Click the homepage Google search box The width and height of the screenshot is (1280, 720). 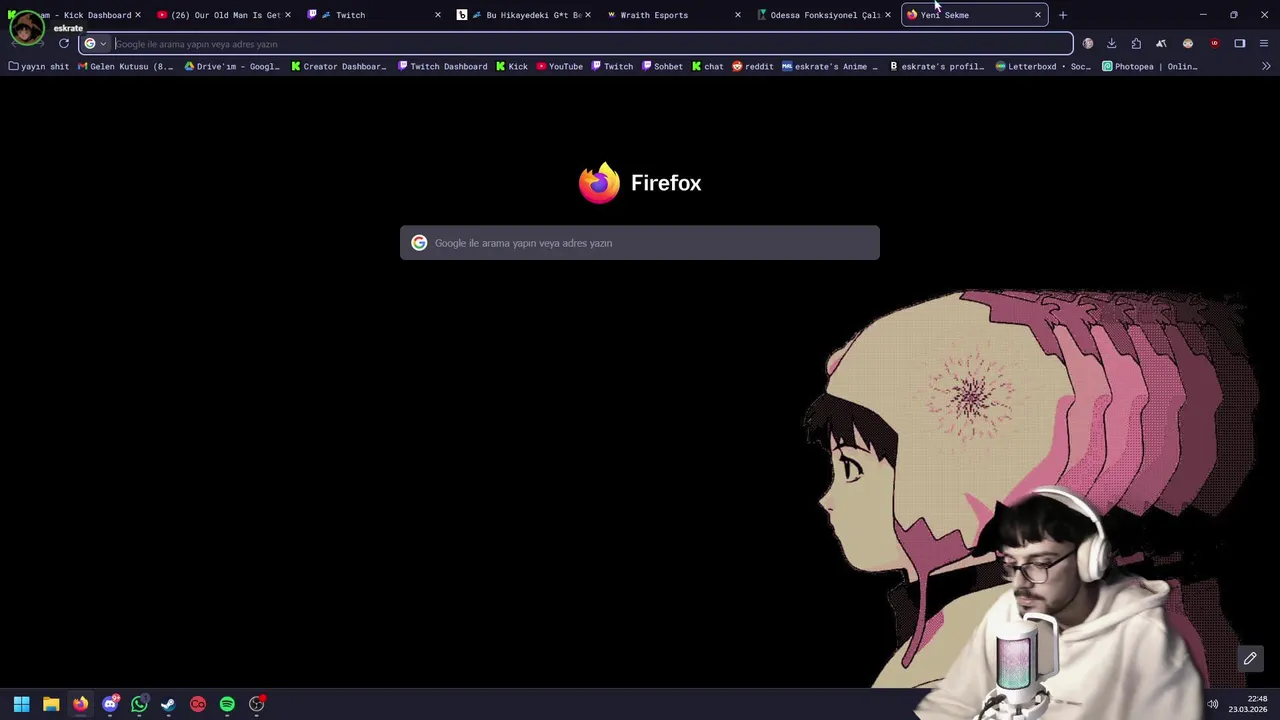(x=640, y=243)
